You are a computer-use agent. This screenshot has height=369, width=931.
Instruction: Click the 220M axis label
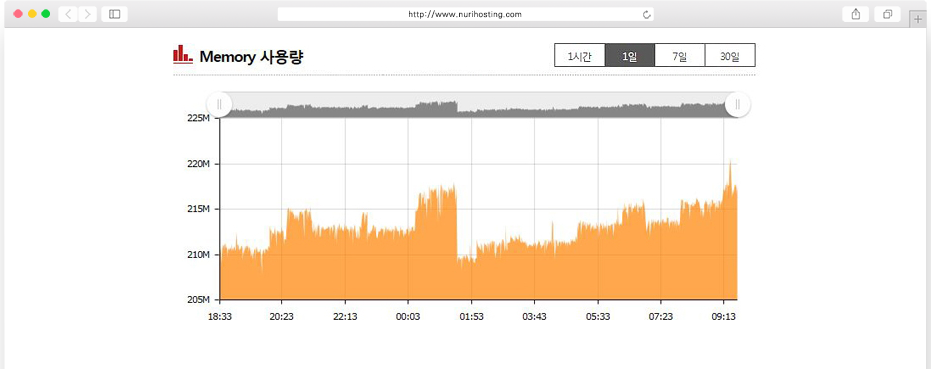point(198,163)
